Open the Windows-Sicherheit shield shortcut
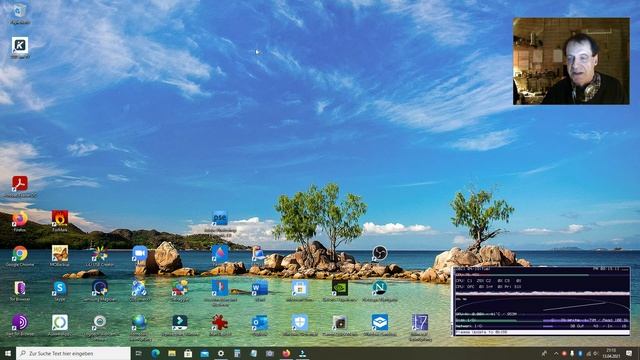The image size is (640, 360). [x=300, y=322]
